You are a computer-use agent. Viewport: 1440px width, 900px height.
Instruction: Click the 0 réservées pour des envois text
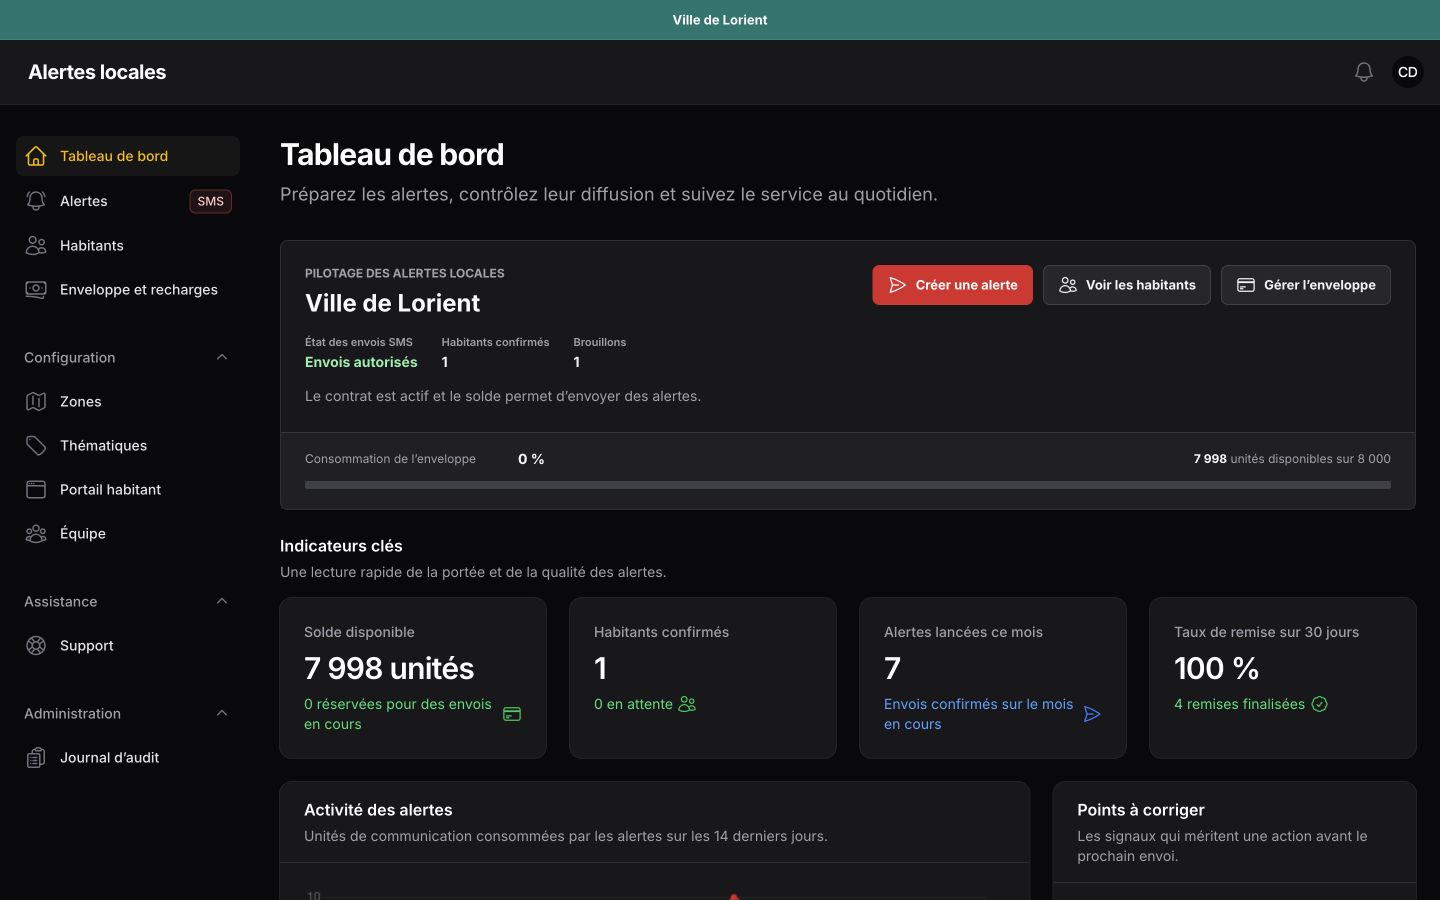point(398,714)
